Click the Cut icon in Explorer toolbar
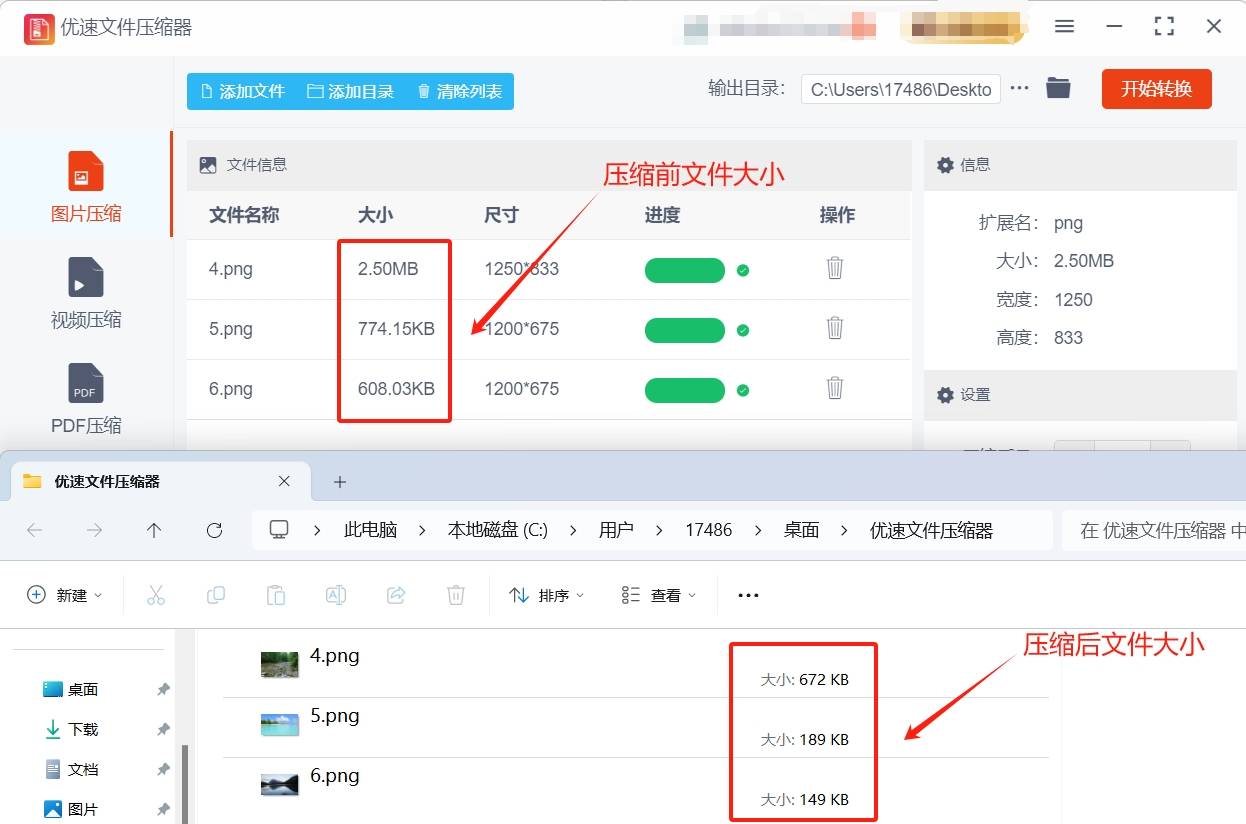This screenshot has width=1246, height=824. tap(156, 594)
